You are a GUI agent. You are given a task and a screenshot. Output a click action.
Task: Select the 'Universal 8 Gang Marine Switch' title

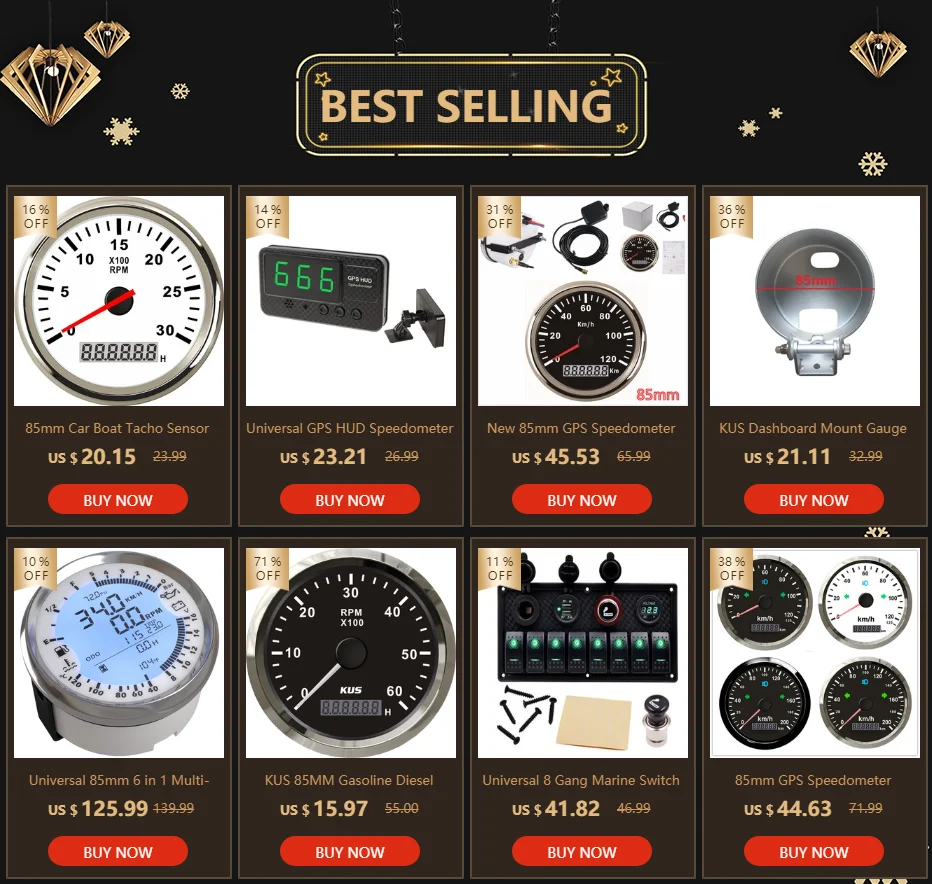point(581,781)
